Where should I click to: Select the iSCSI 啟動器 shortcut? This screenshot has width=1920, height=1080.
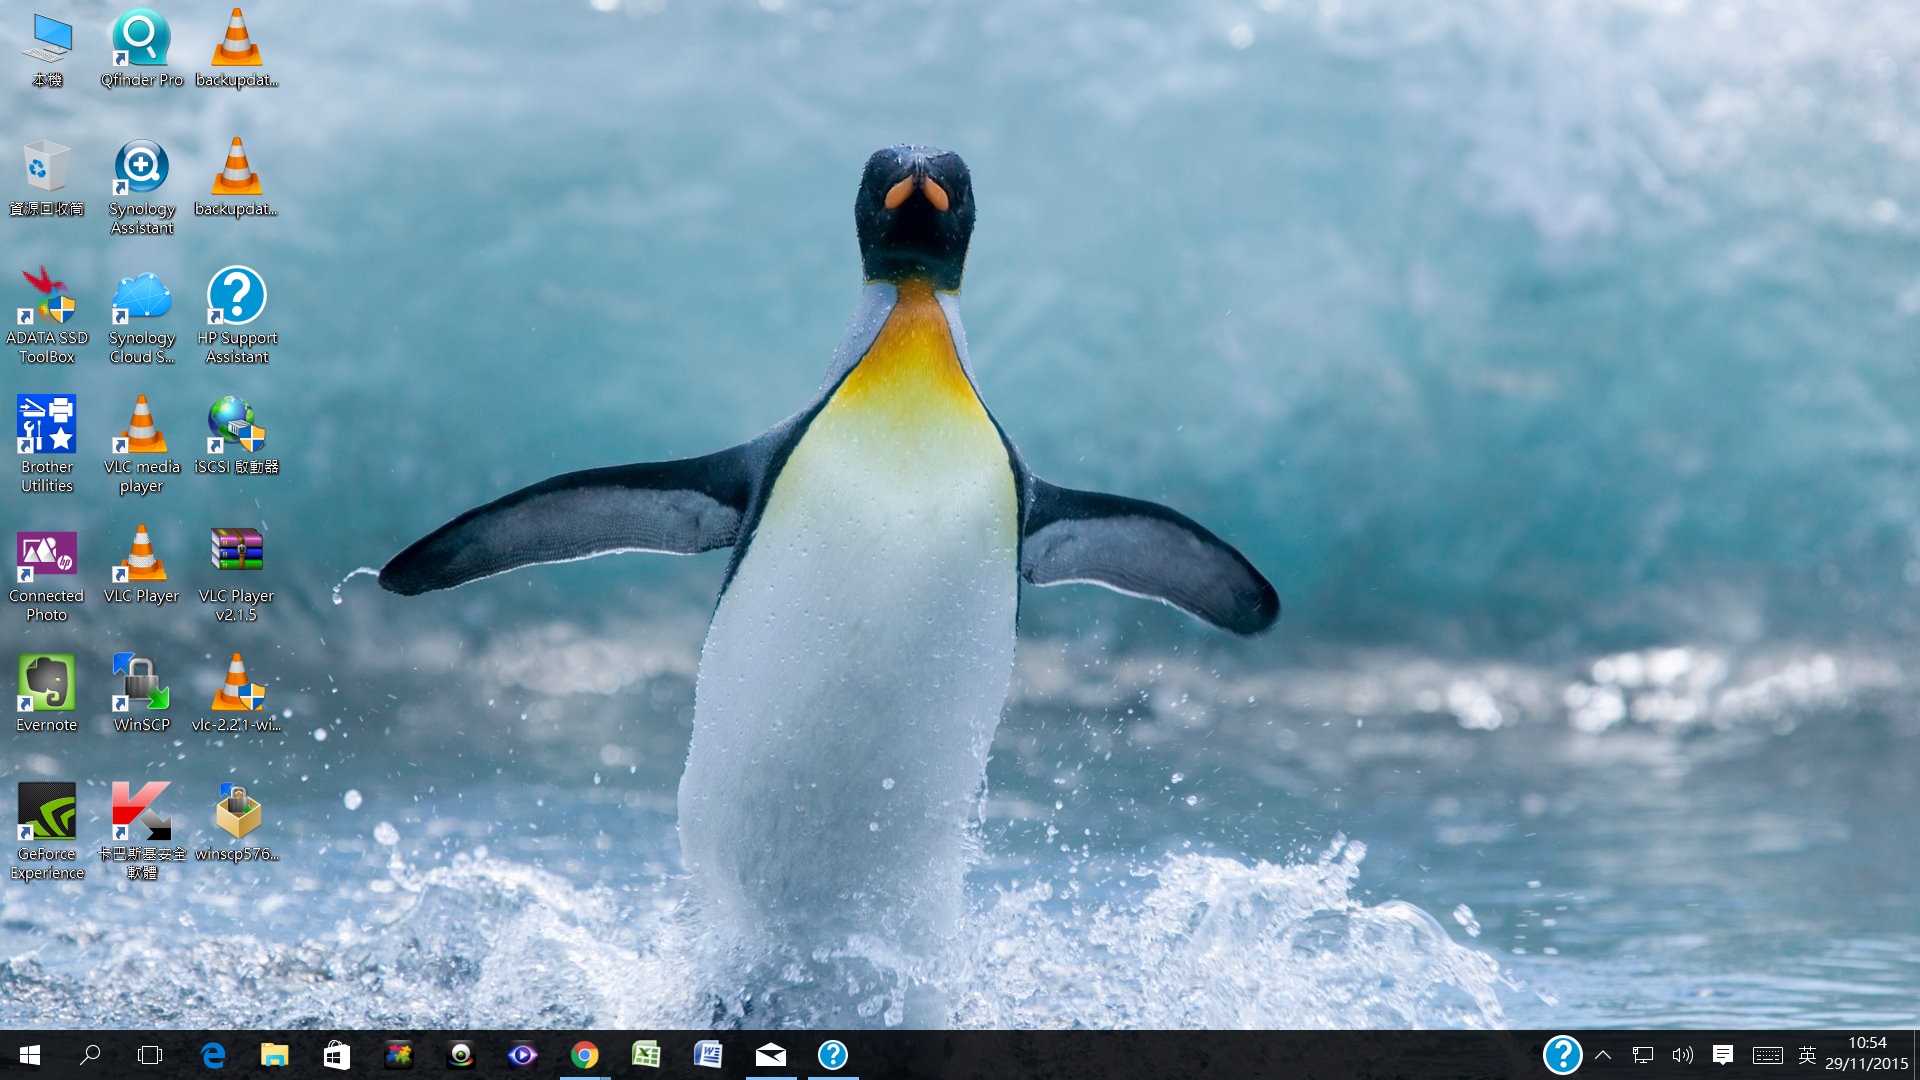237,436
